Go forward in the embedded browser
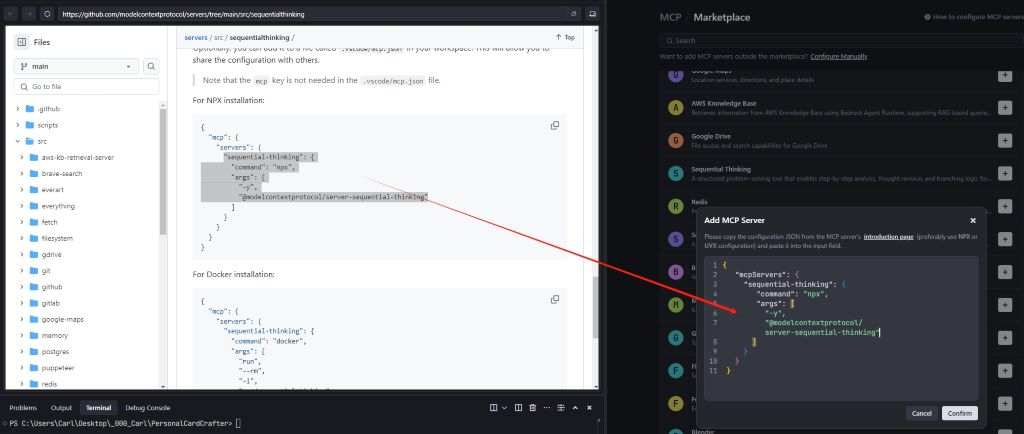This screenshot has width=1024, height=434. point(29,14)
